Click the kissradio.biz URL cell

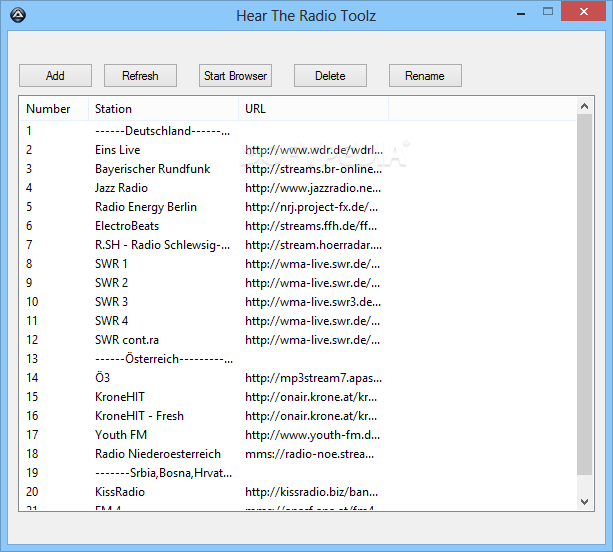[312, 492]
